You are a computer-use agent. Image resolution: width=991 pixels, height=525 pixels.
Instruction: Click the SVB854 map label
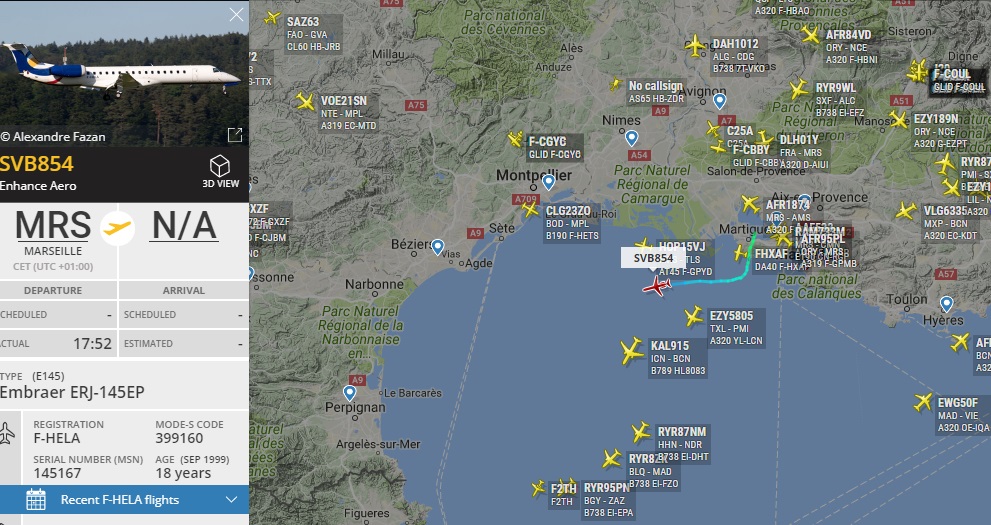[x=653, y=258]
